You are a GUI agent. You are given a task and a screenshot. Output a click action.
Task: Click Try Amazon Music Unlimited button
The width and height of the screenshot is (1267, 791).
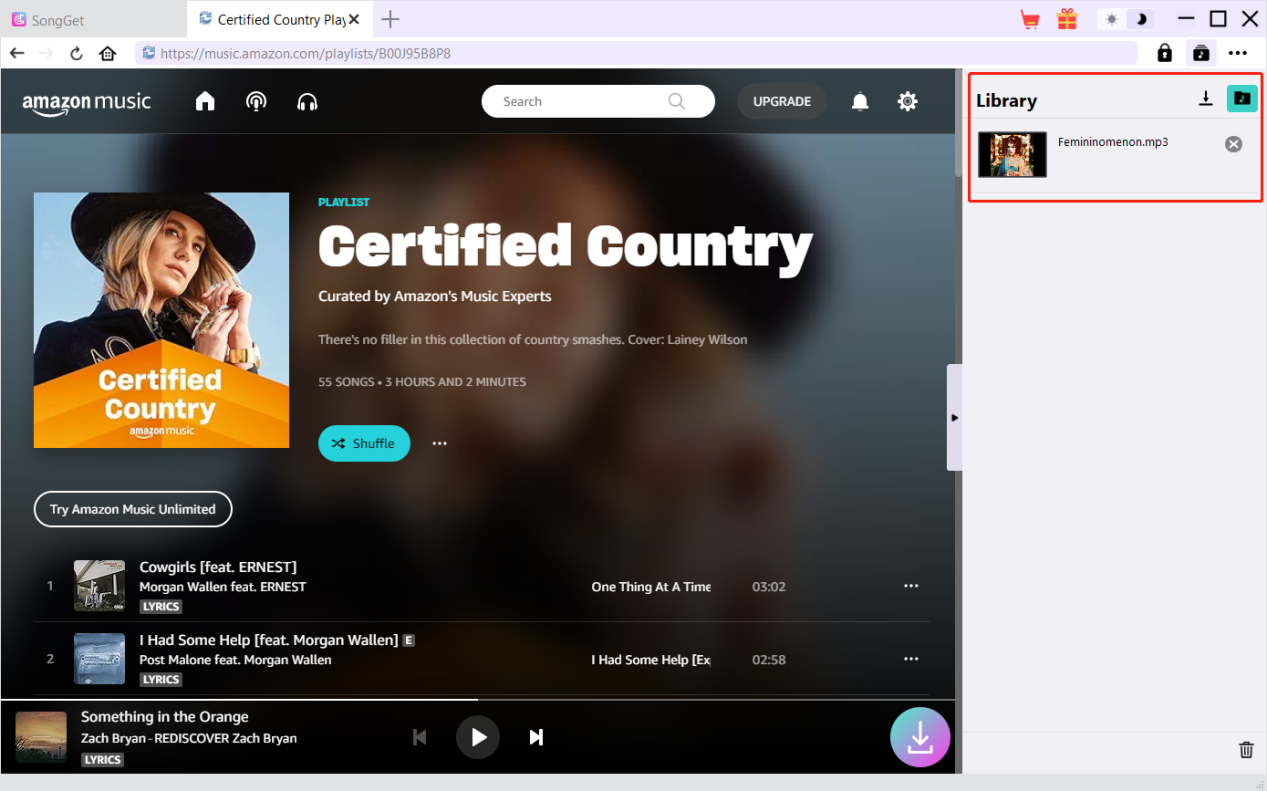133,509
